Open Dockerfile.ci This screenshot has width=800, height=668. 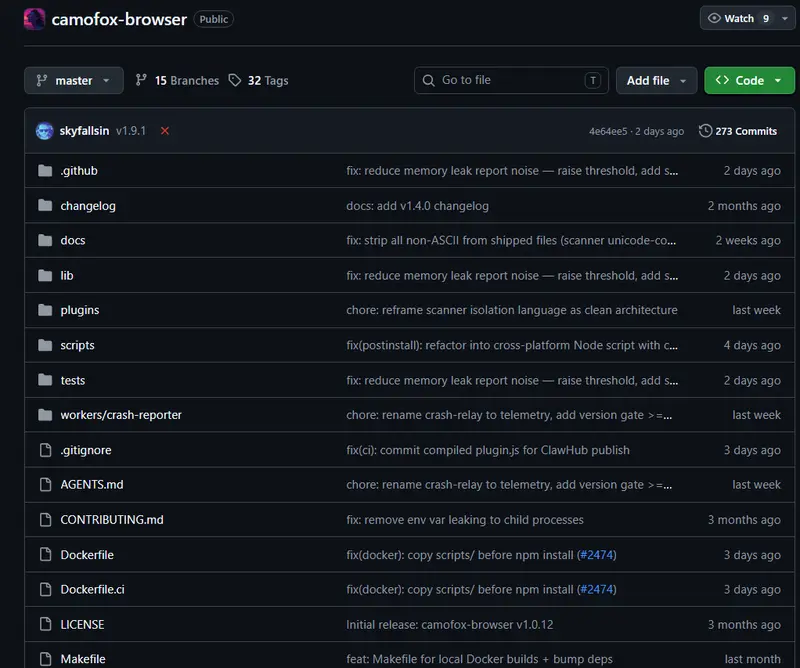tap(92, 589)
